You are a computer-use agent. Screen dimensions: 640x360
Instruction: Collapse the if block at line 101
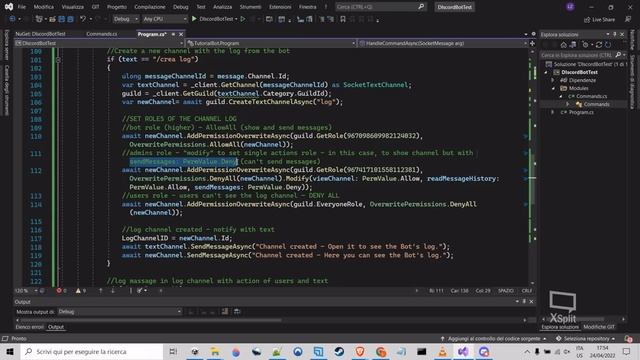[x=58, y=60]
